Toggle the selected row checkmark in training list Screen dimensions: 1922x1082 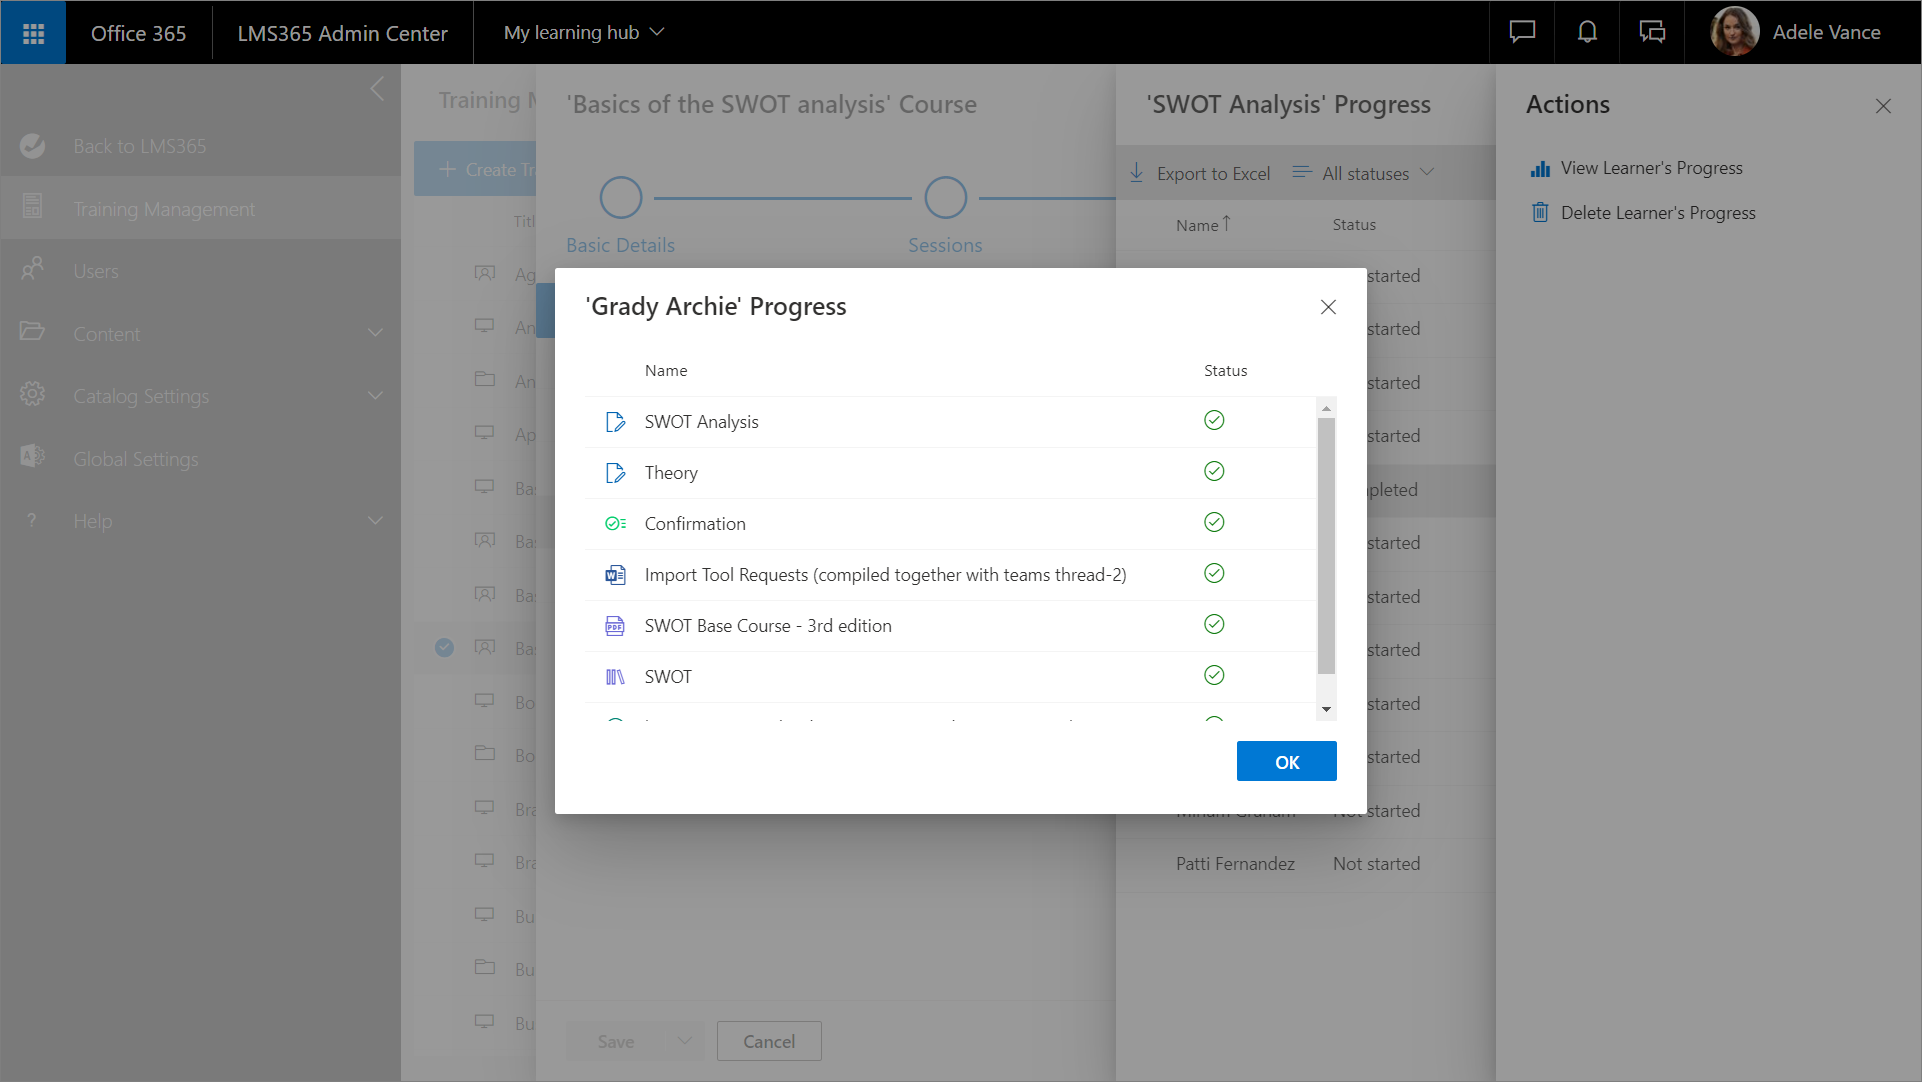click(x=444, y=648)
